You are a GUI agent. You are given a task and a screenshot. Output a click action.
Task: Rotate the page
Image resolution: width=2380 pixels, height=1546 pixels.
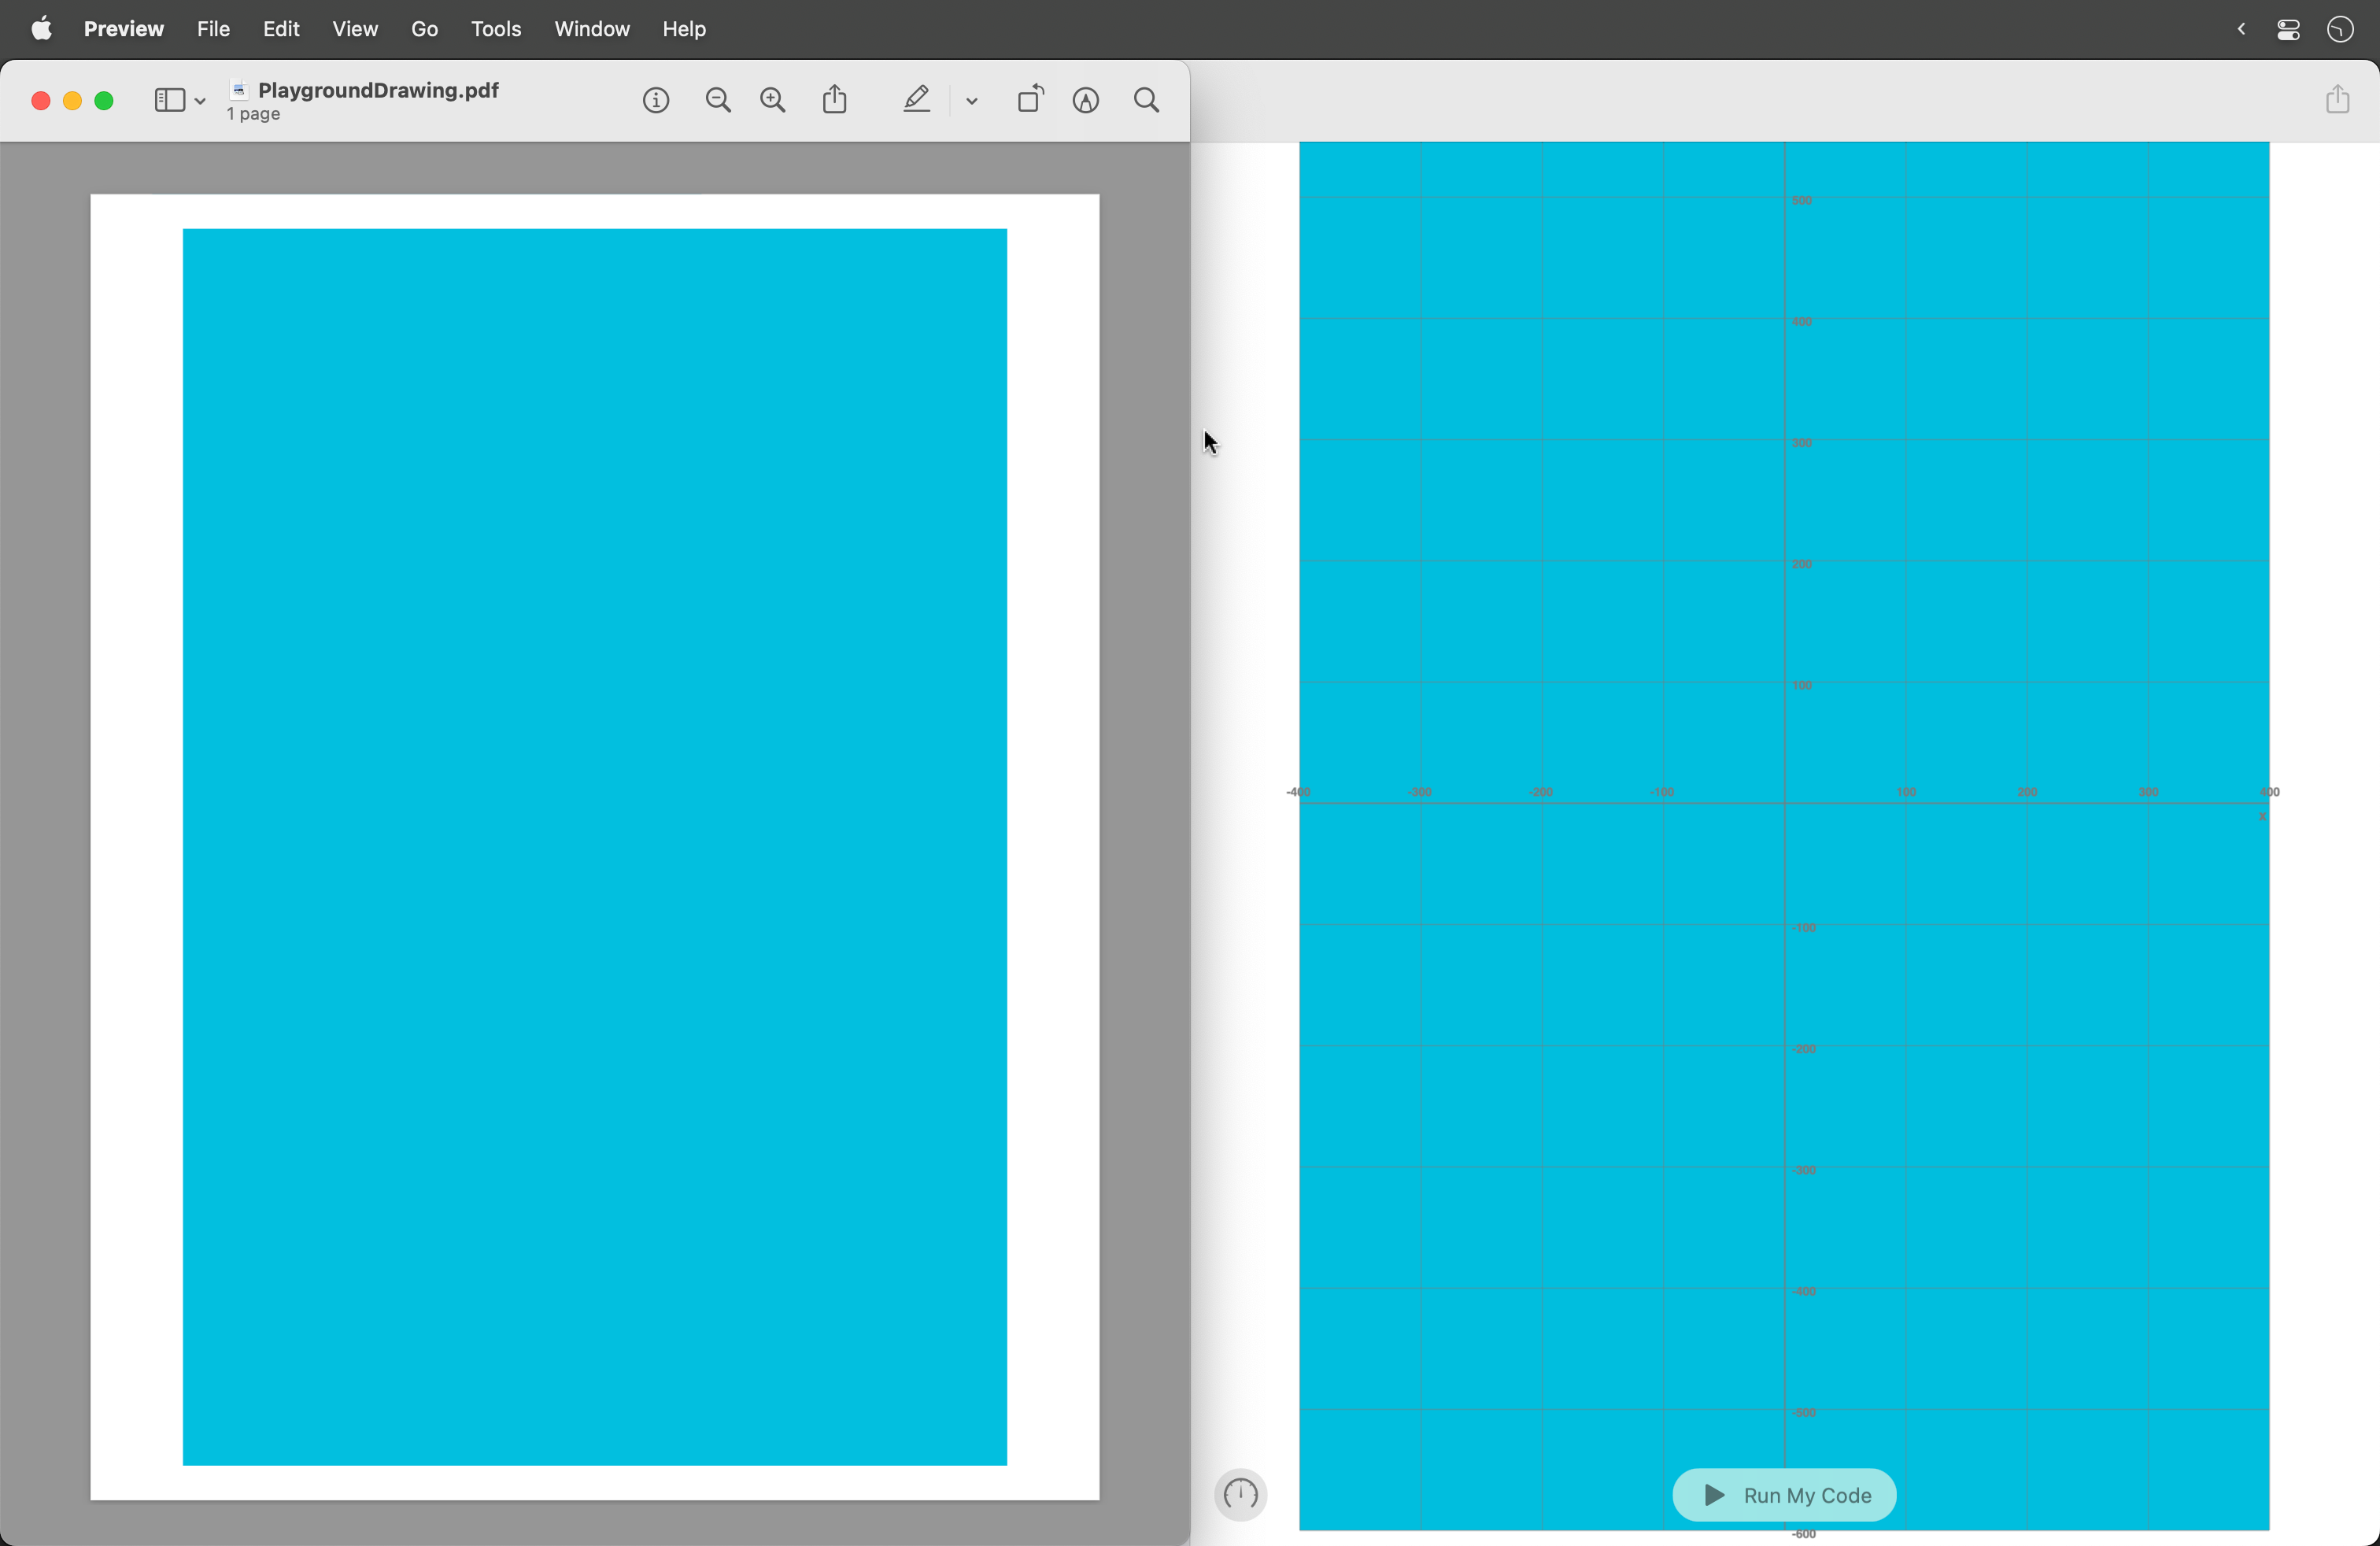coord(1030,100)
